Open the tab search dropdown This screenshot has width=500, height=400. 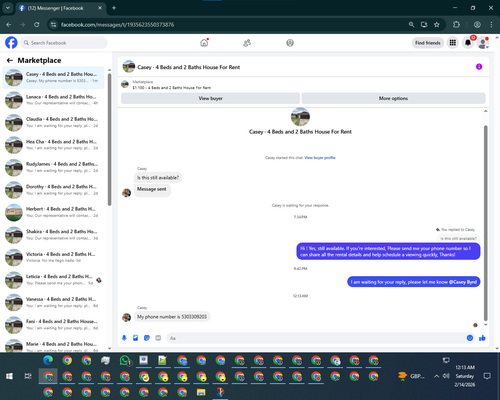click(7, 8)
